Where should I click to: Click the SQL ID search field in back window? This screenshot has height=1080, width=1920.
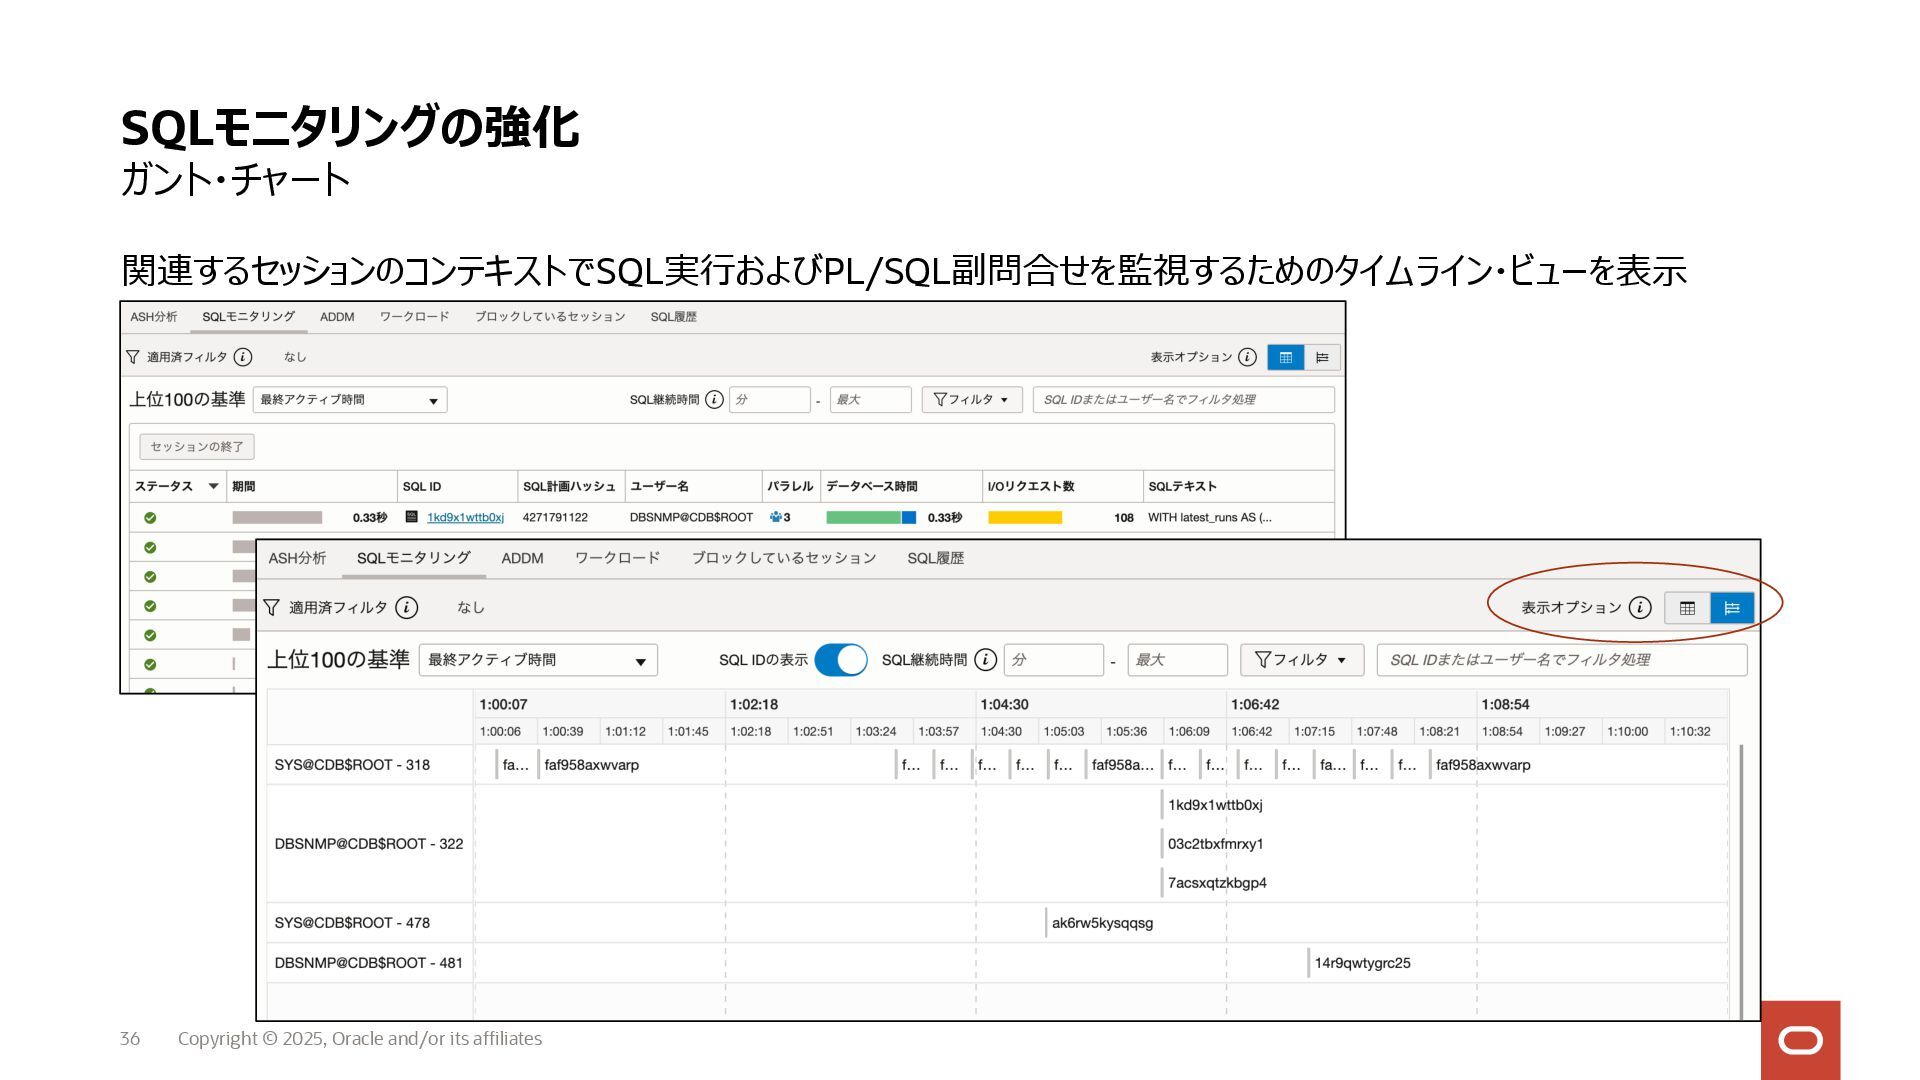(1184, 400)
